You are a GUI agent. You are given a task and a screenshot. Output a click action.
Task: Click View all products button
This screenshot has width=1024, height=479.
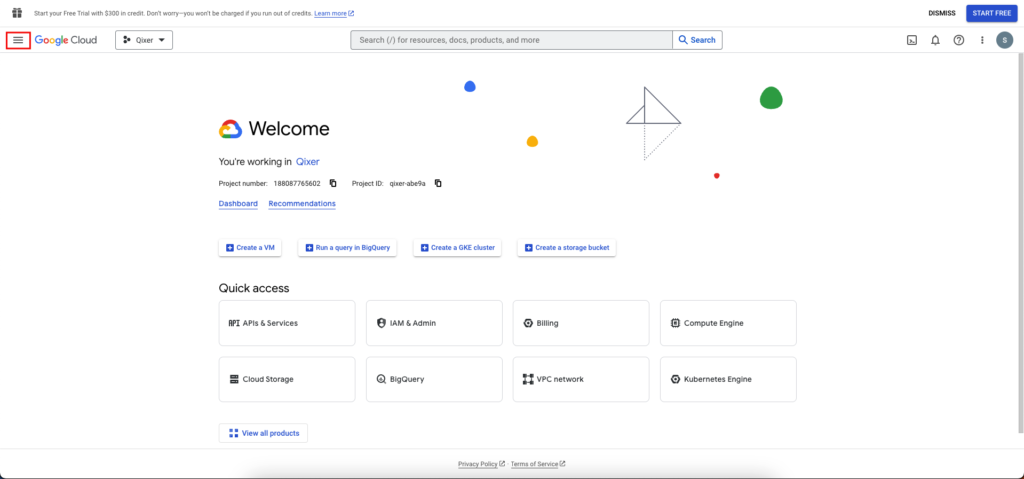(263, 433)
